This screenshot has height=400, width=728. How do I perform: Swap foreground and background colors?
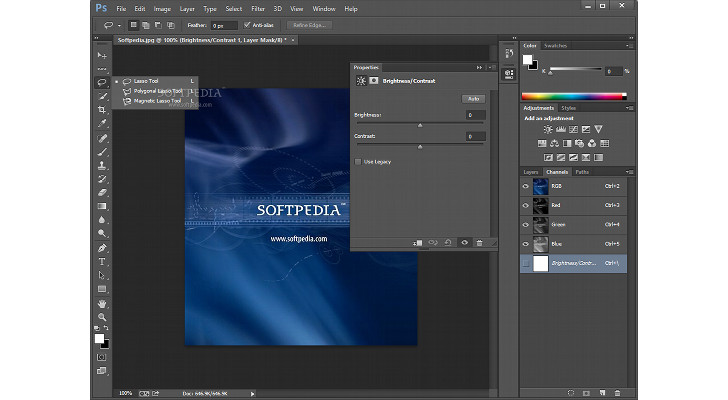point(106,328)
